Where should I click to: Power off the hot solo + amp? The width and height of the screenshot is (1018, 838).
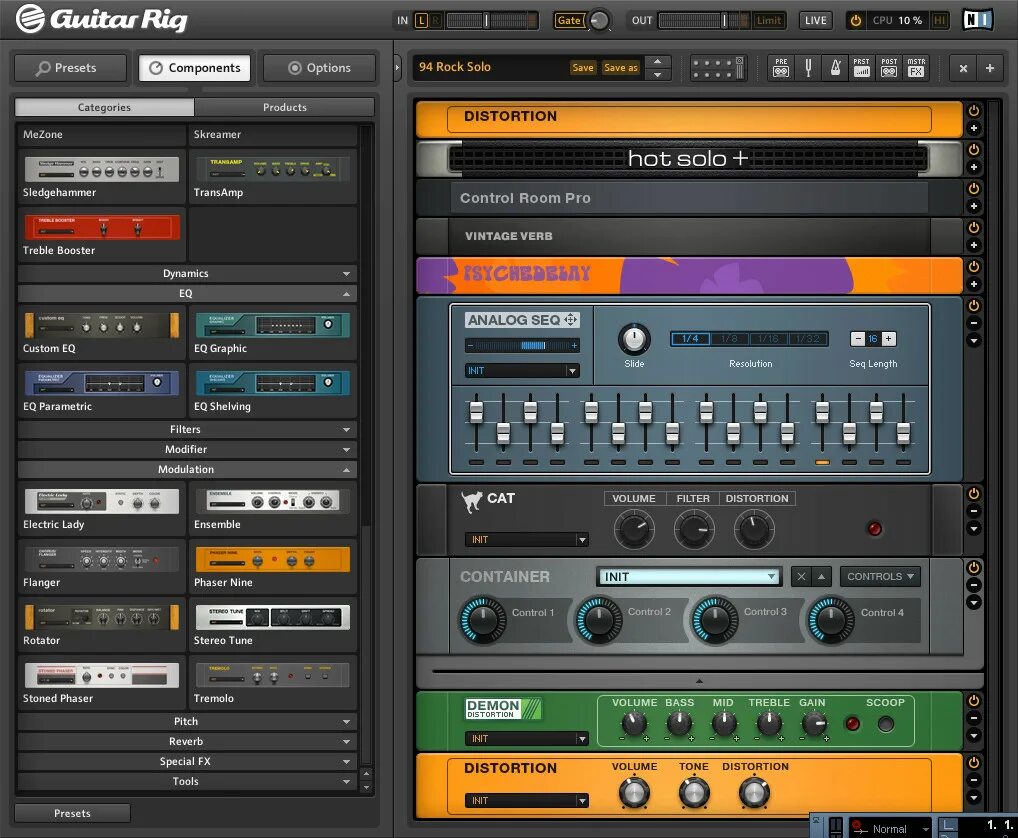pyautogui.click(x=974, y=150)
